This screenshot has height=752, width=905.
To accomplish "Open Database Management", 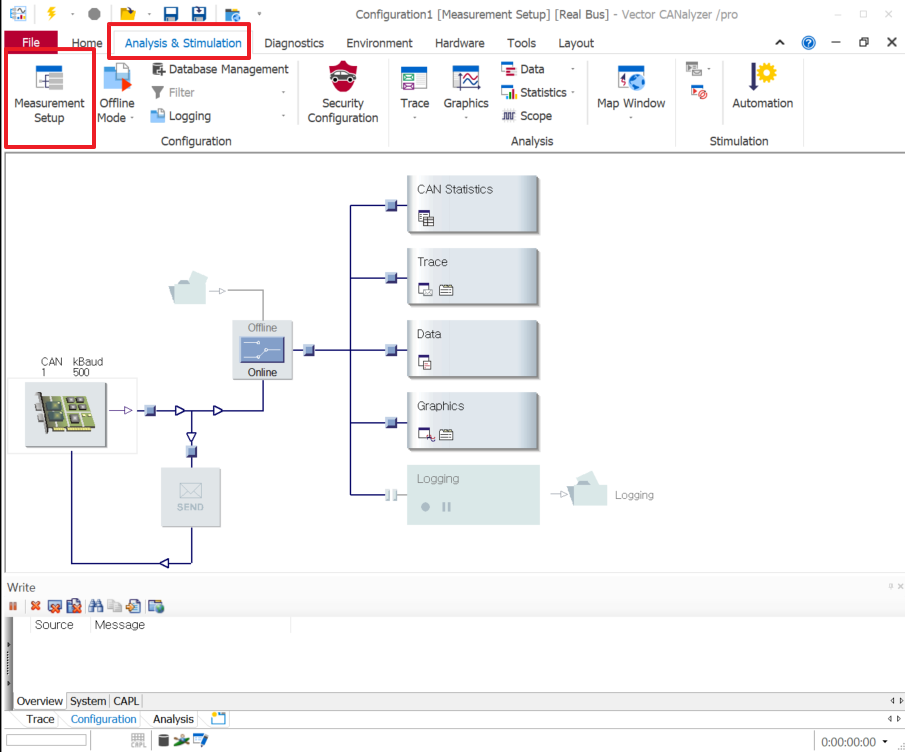I will (x=220, y=69).
